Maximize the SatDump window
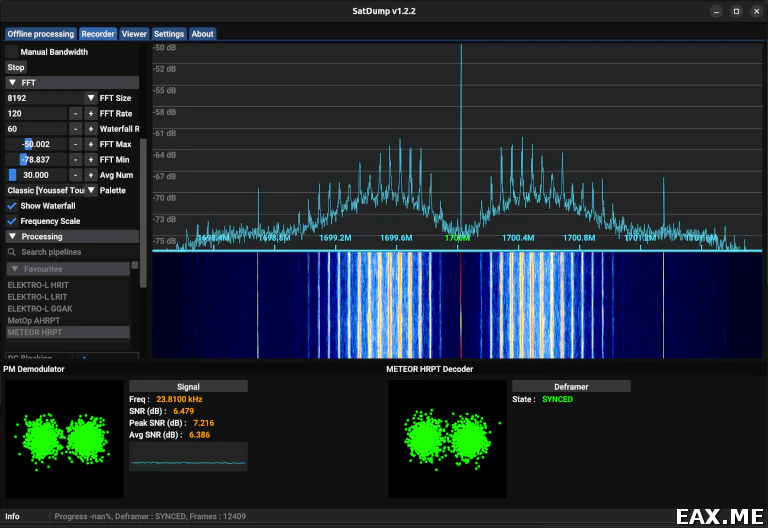Screen dimensions: 768x528 tap(736, 11)
